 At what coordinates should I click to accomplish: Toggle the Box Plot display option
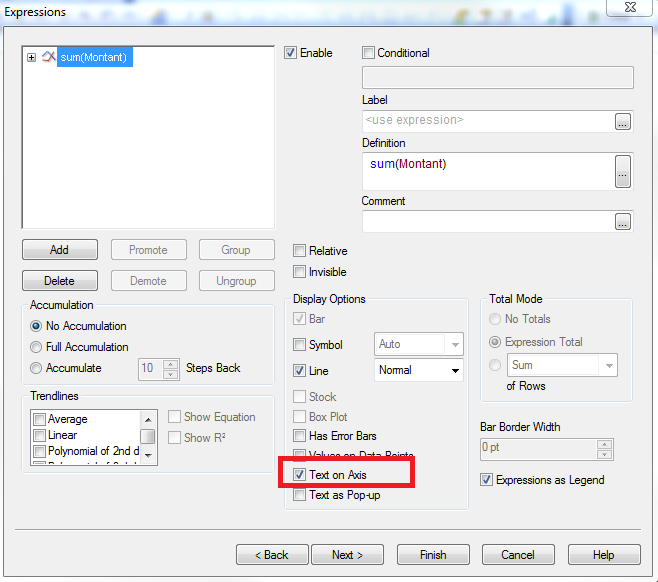[x=299, y=417]
